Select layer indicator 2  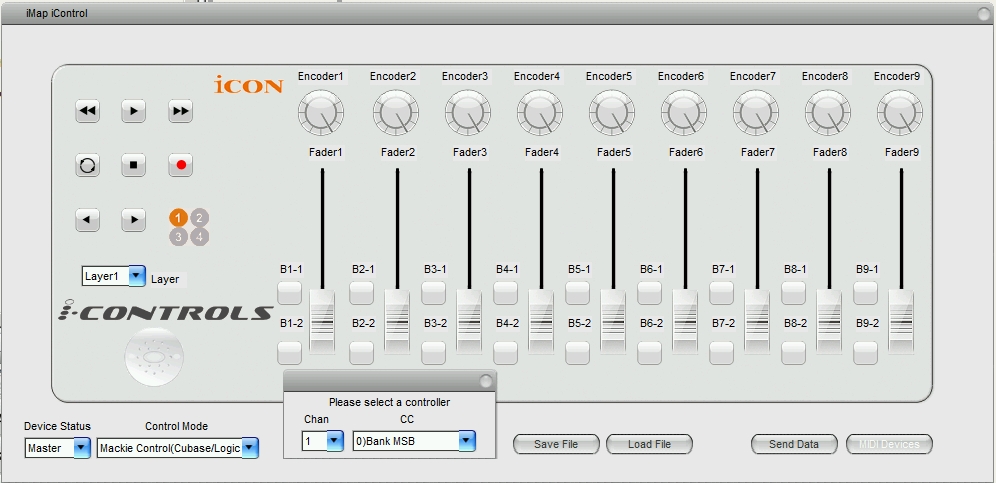click(x=199, y=218)
